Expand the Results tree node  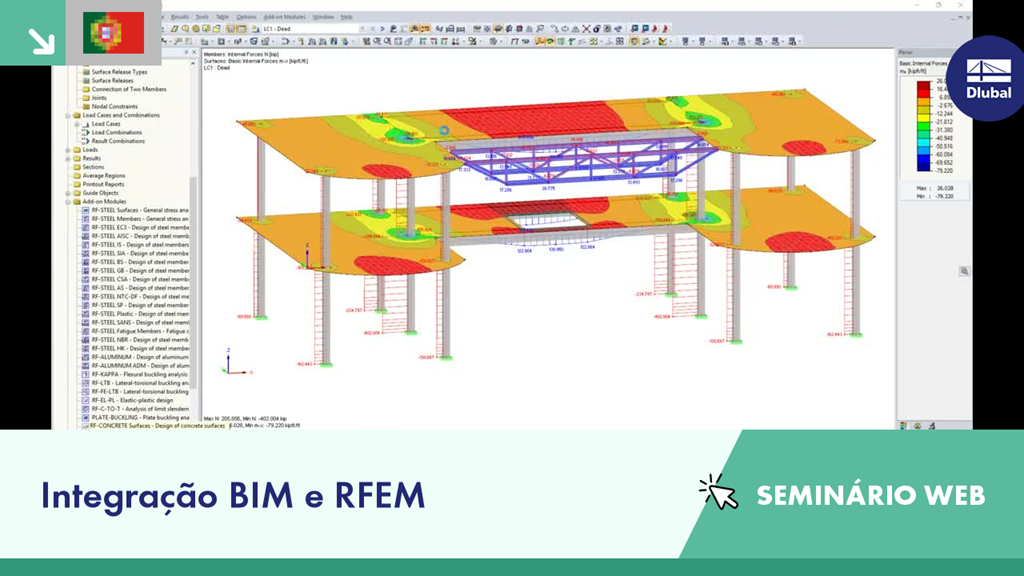coord(68,158)
